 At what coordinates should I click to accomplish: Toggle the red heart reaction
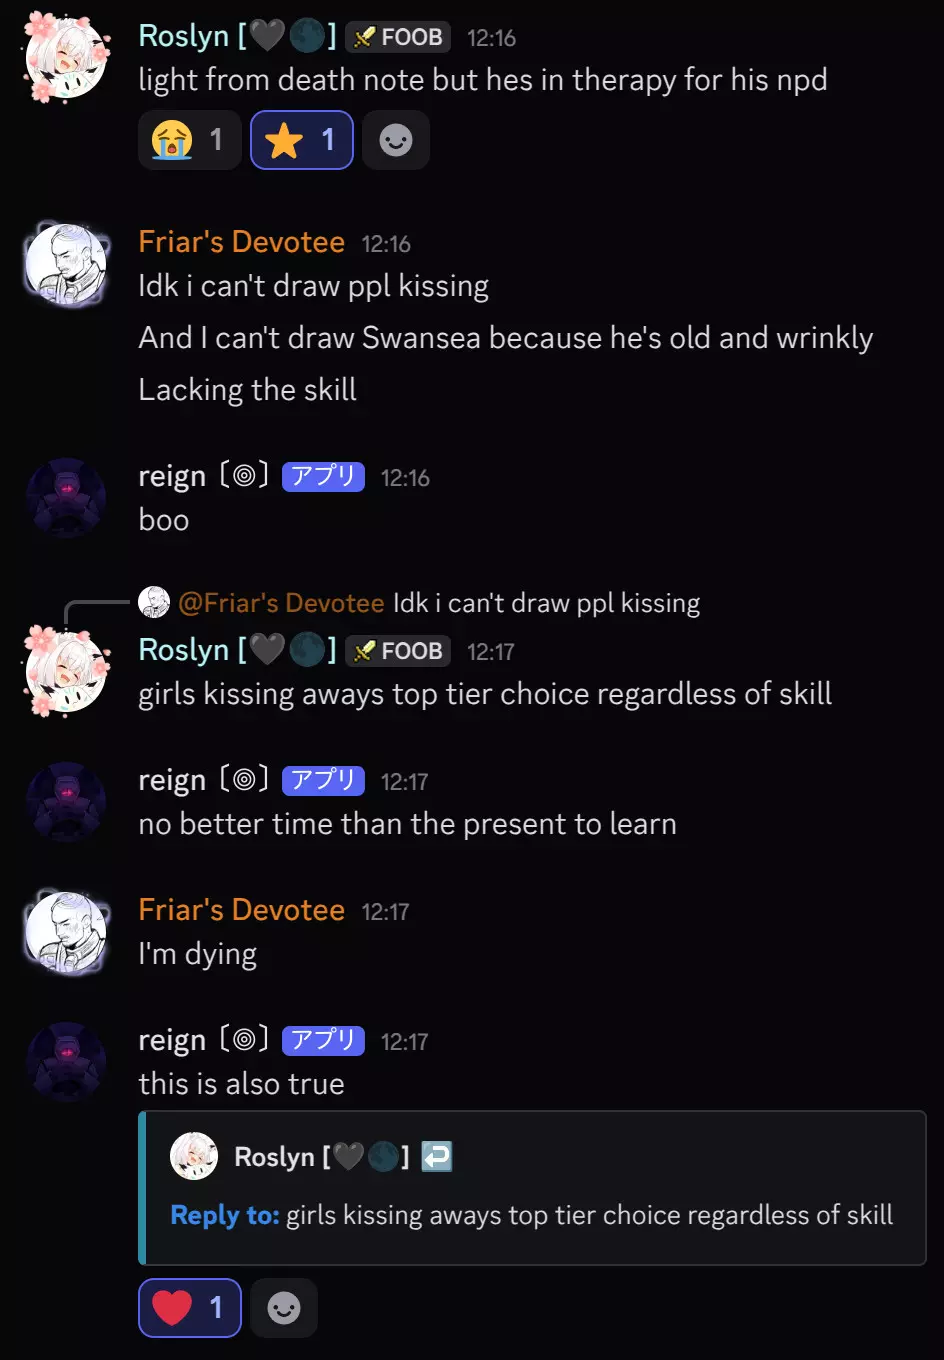pos(190,1308)
